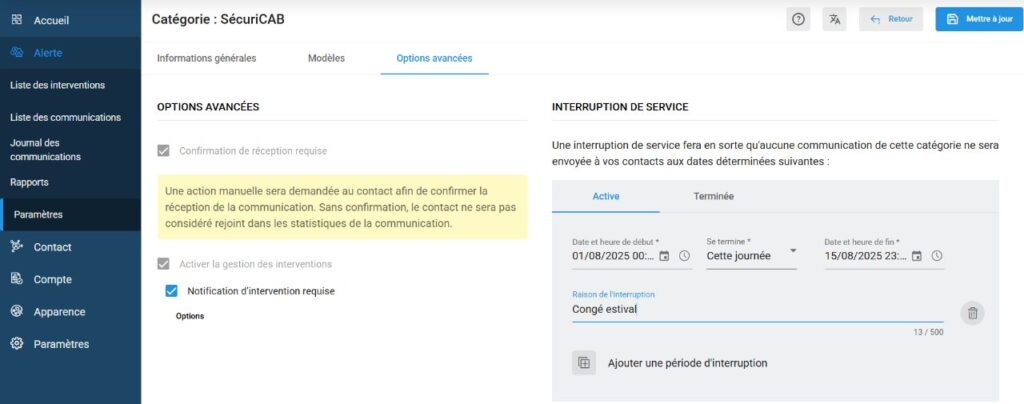This screenshot has width=1024, height=404.
Task: Open the start date calendar picker icon
Action: click(664, 256)
